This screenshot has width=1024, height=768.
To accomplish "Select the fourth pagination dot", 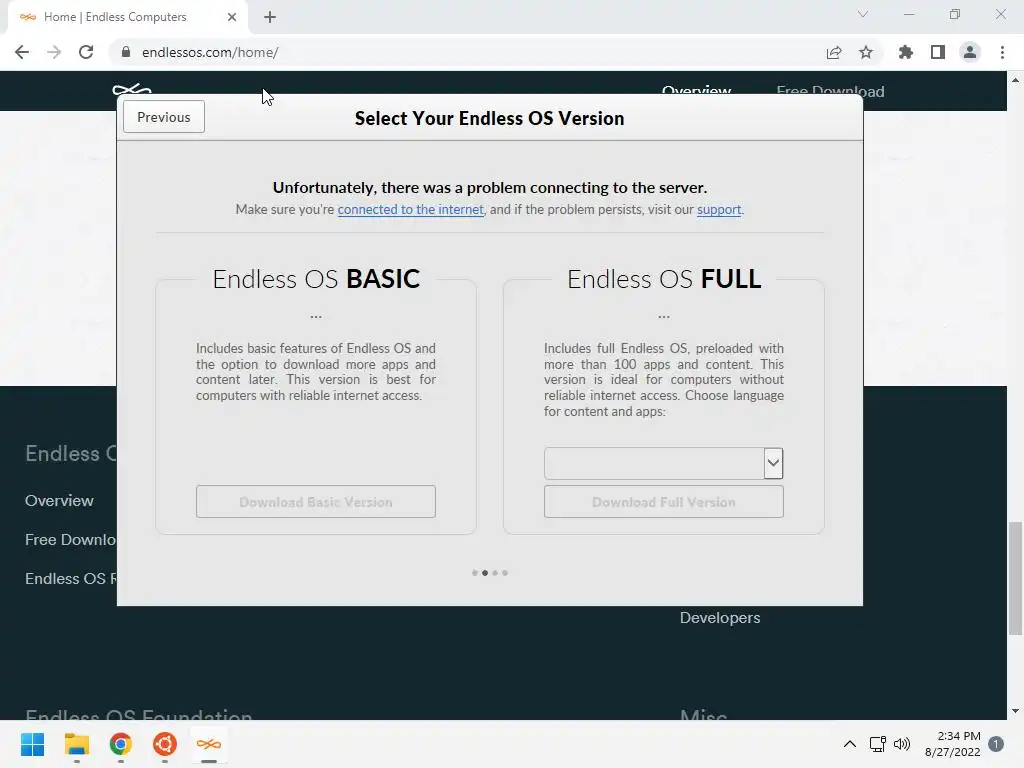I will [505, 573].
